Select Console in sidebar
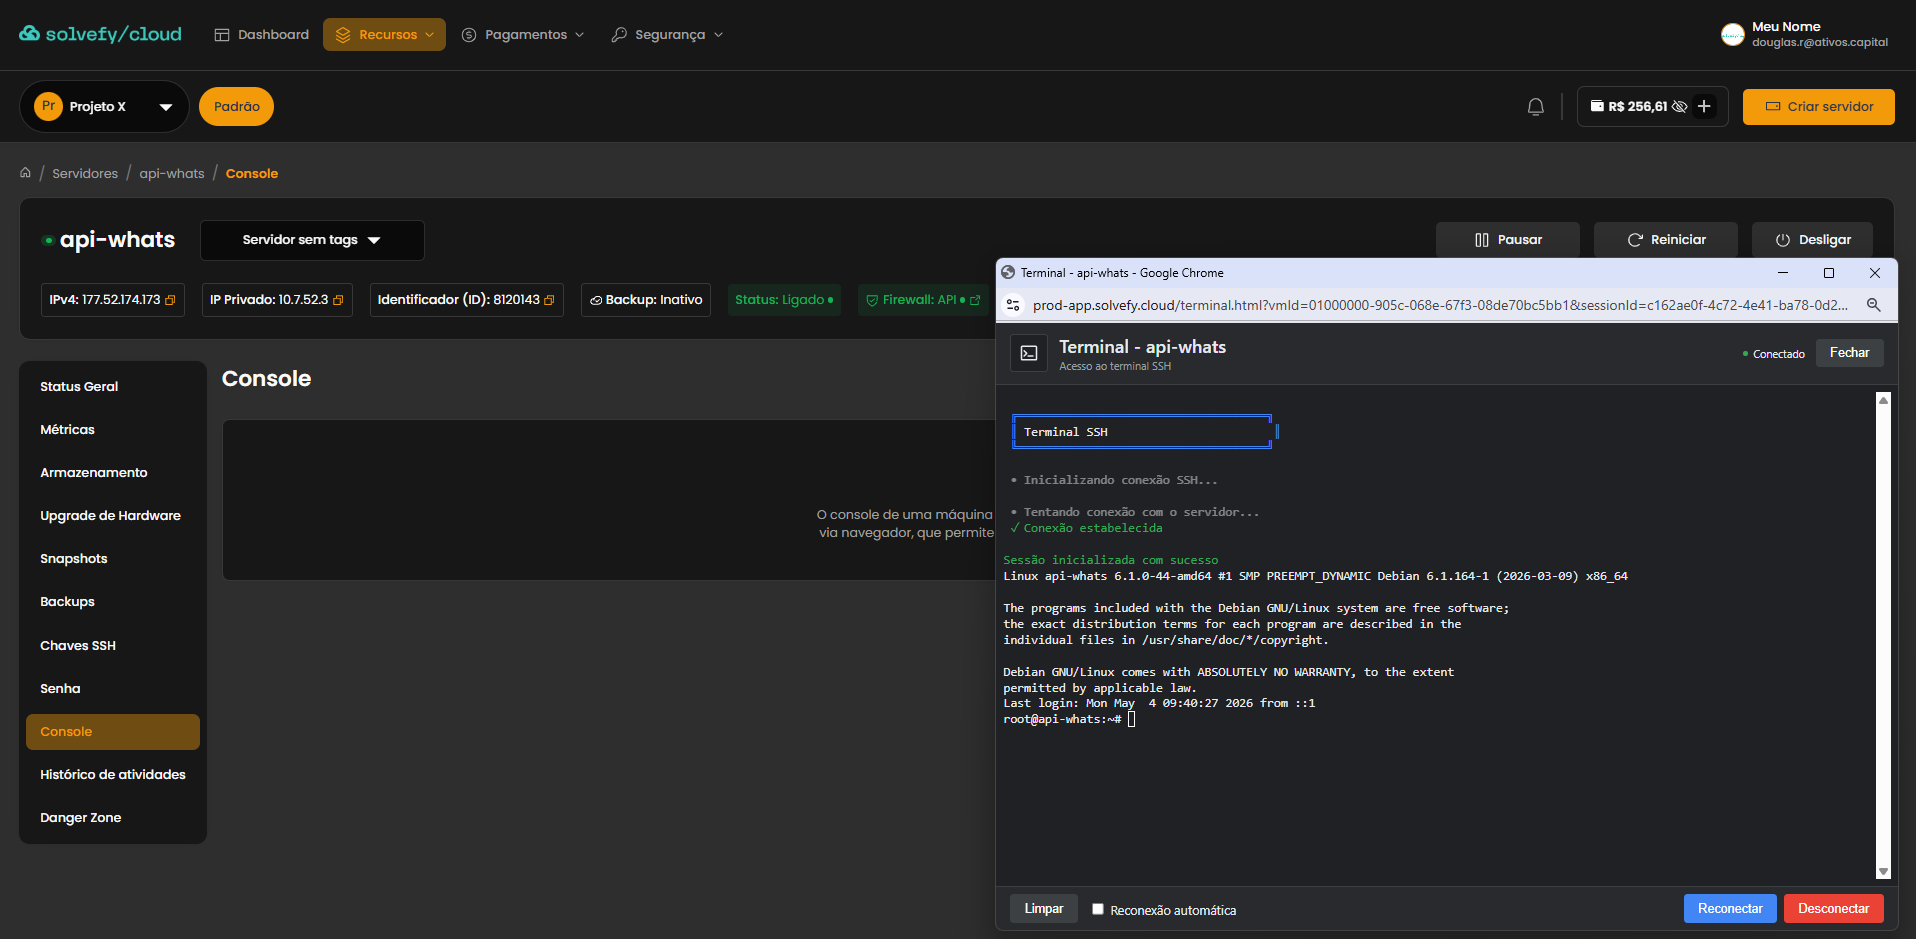This screenshot has height=939, width=1916. coord(113,732)
